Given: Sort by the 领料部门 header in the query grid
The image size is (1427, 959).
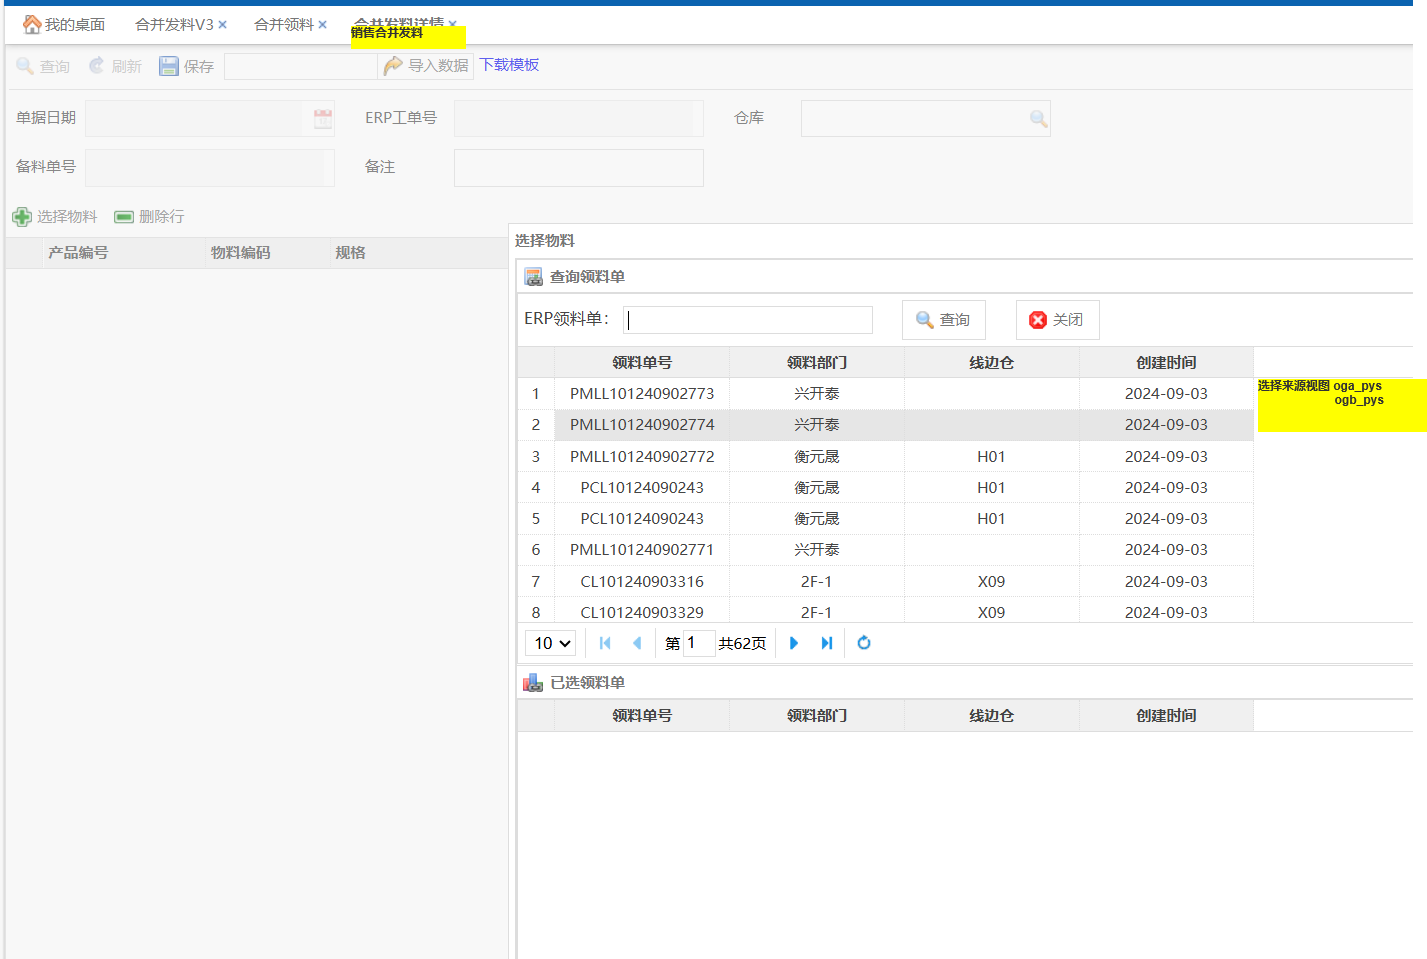Looking at the screenshot, I should click(x=817, y=362).
